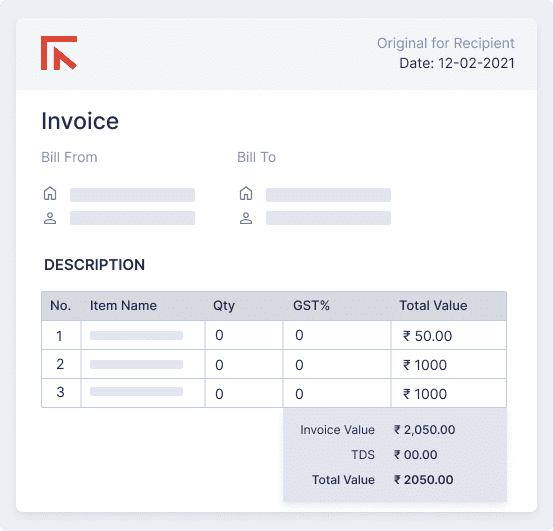Click the Qty column header

[224, 306]
